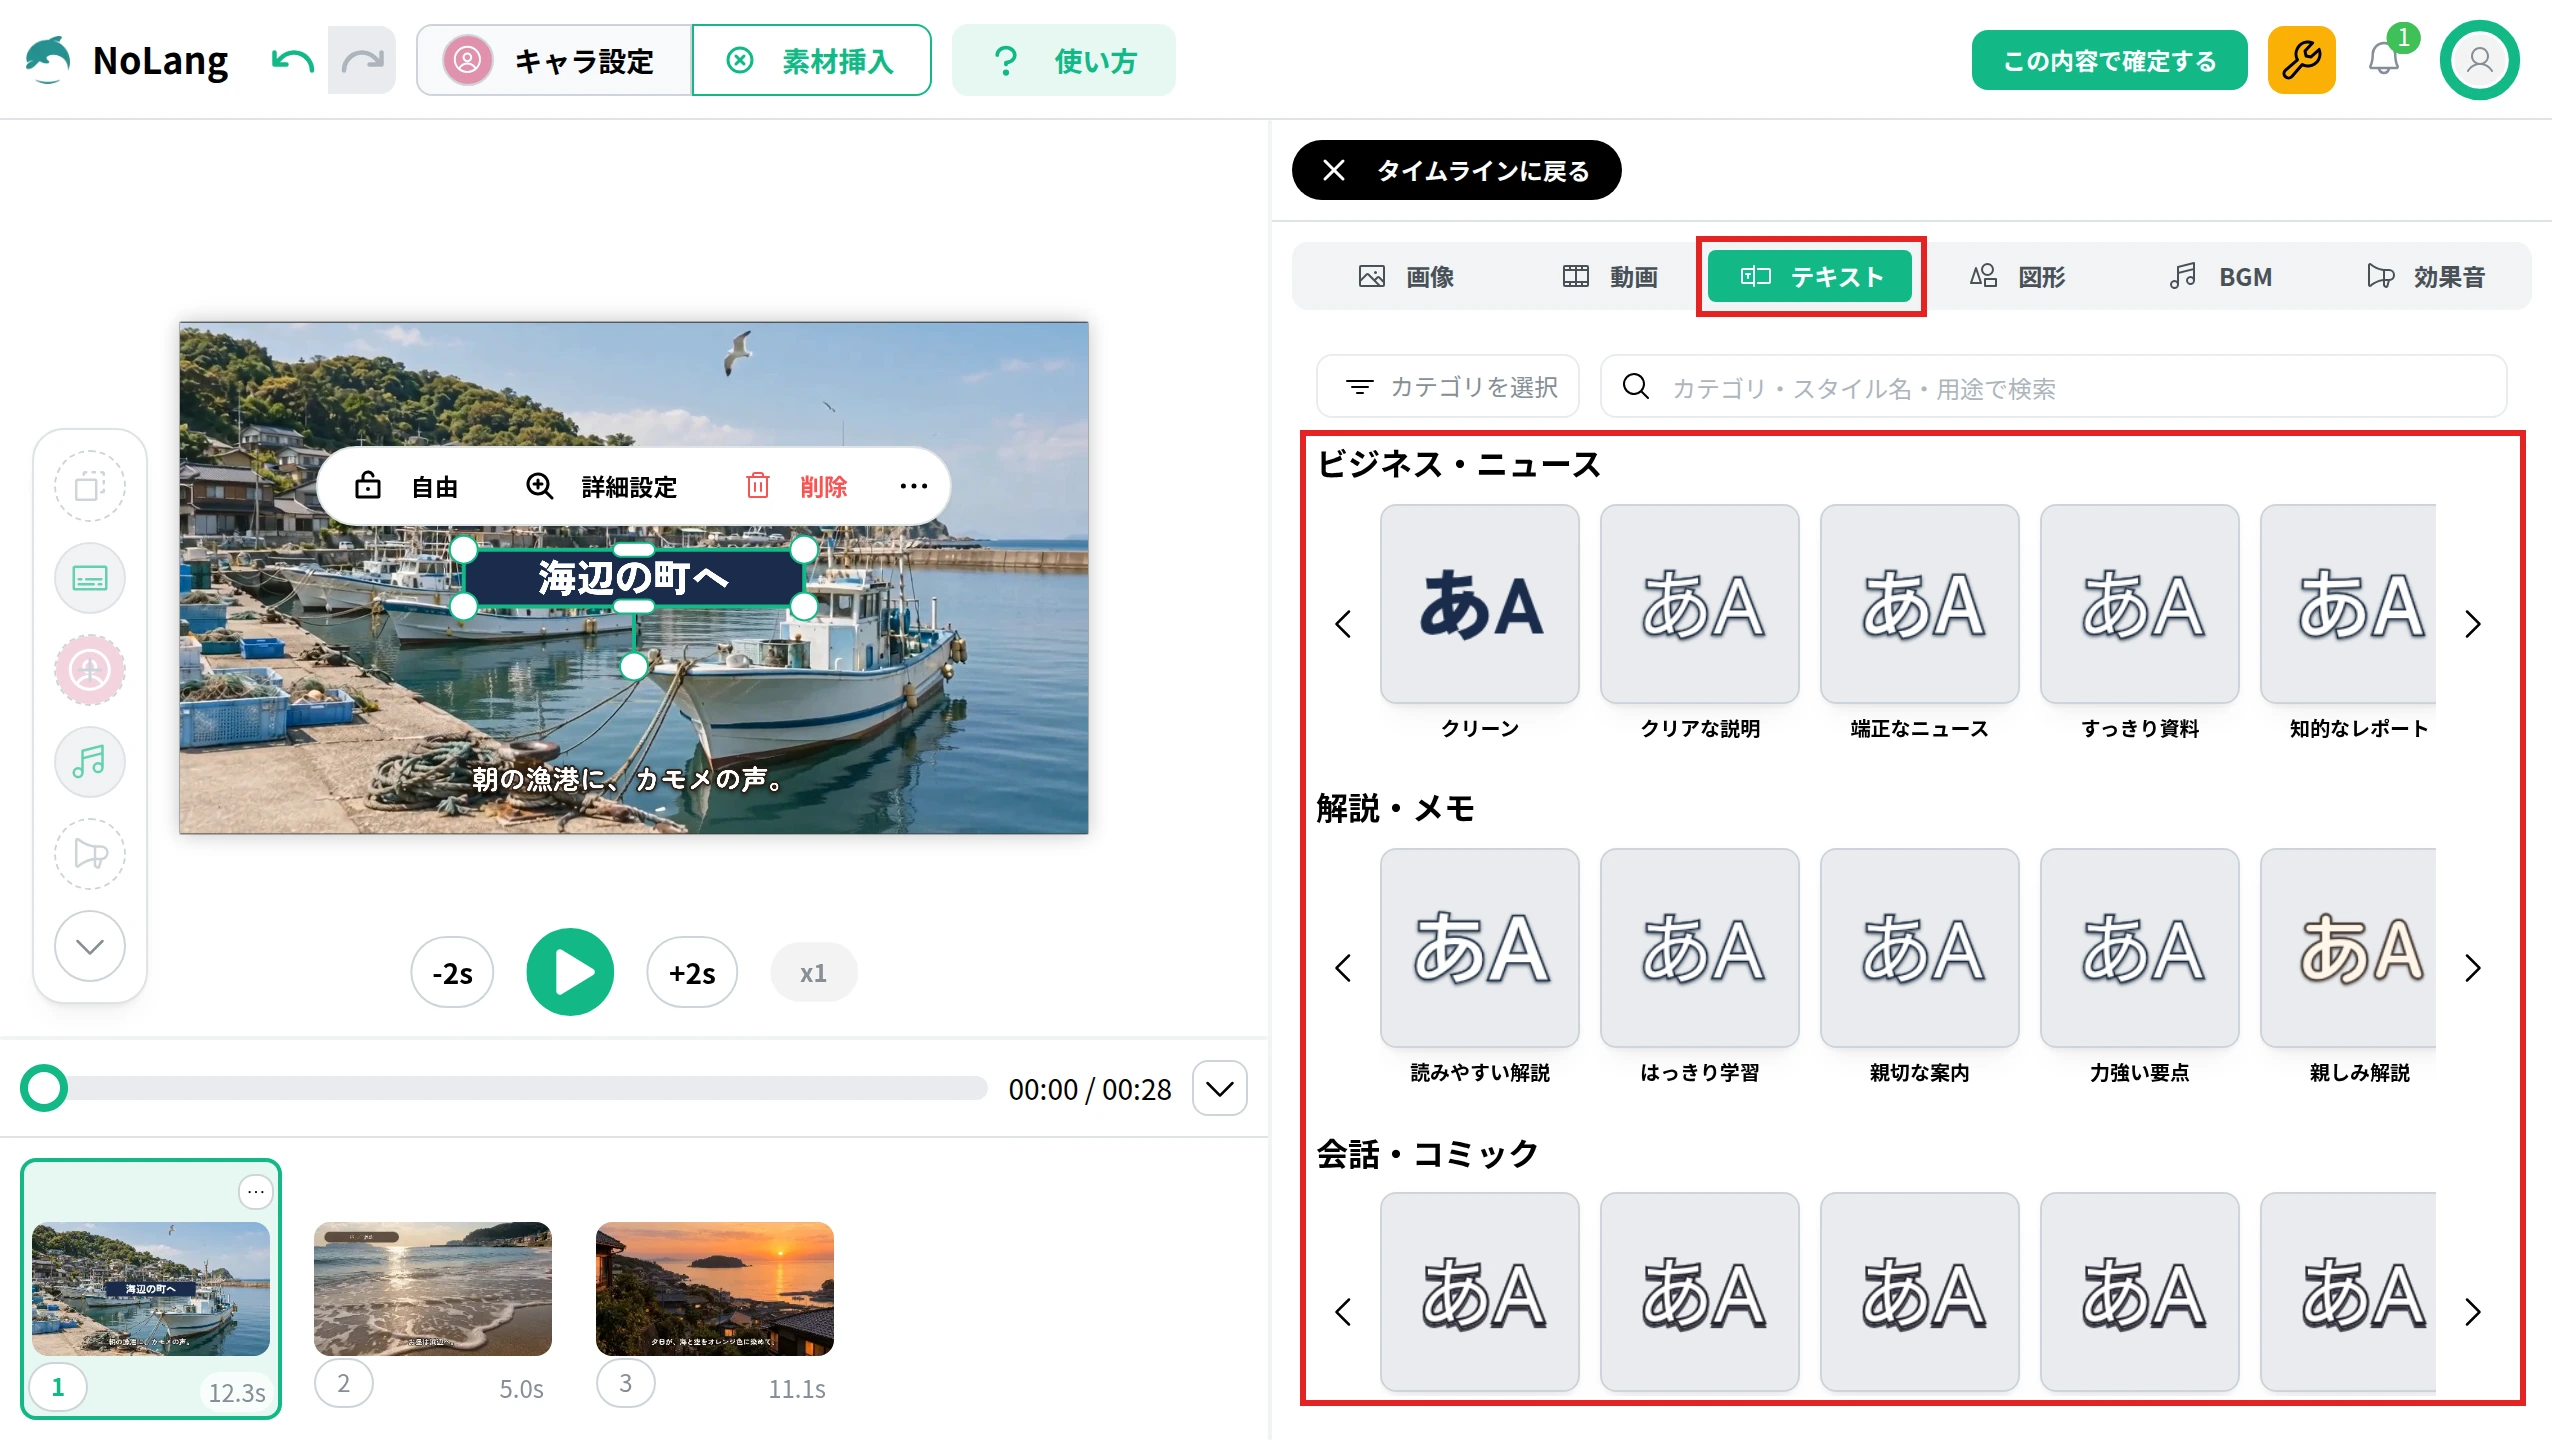Open the notifications bell
This screenshot has width=2560, height=1440.
pyautogui.click(x=2385, y=59)
